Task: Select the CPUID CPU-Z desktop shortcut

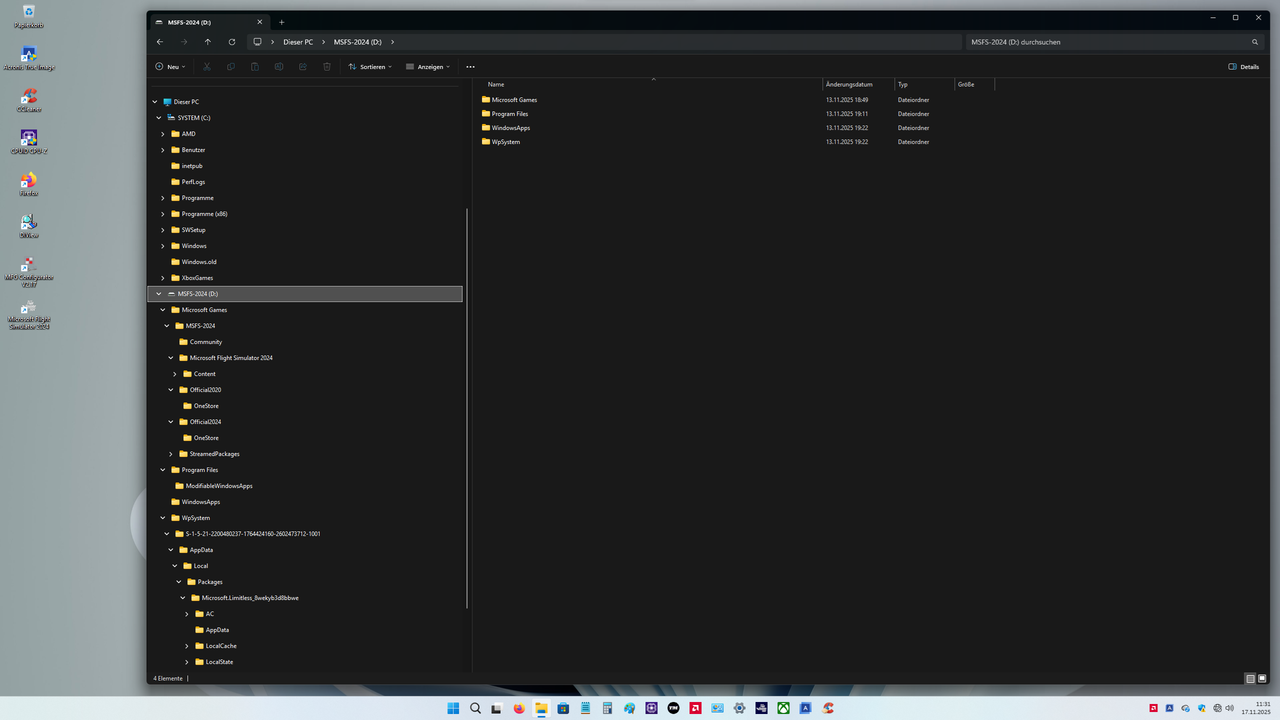Action: [x=29, y=142]
